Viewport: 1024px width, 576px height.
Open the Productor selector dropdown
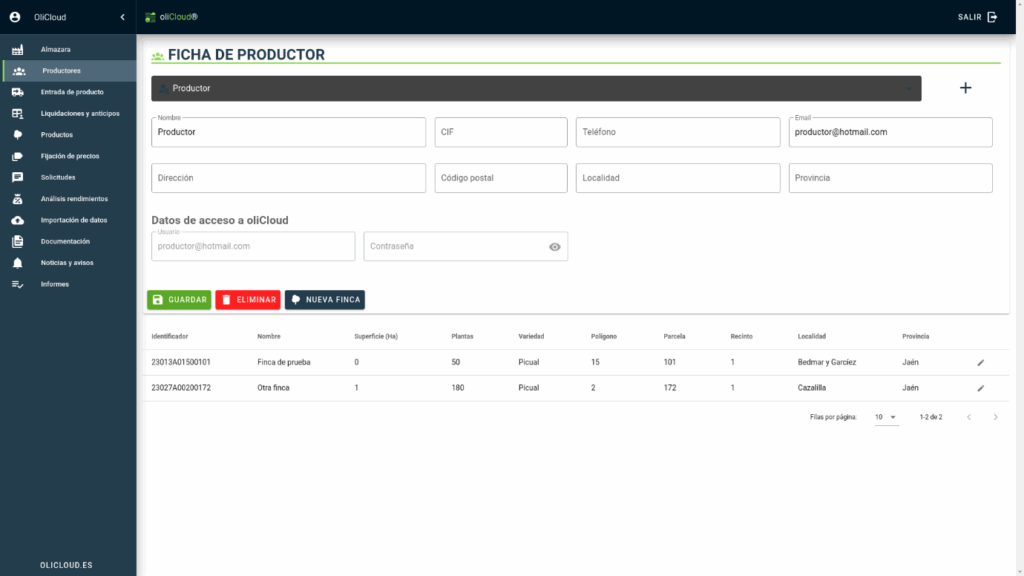coord(535,89)
